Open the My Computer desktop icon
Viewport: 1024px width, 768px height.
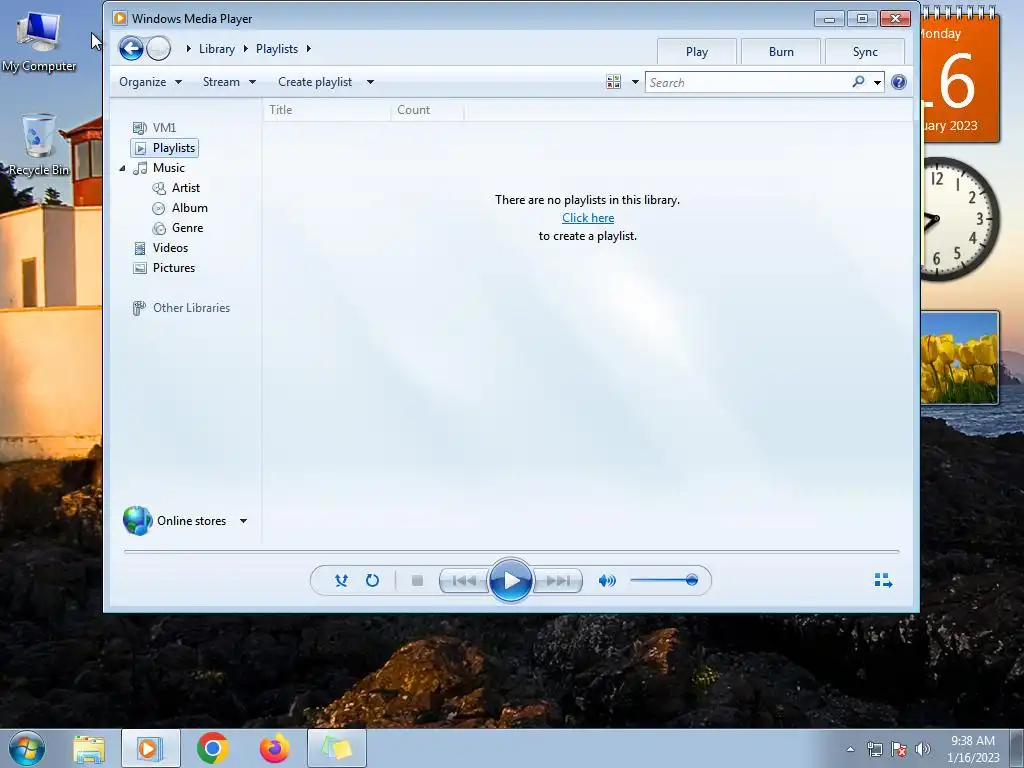point(39,42)
